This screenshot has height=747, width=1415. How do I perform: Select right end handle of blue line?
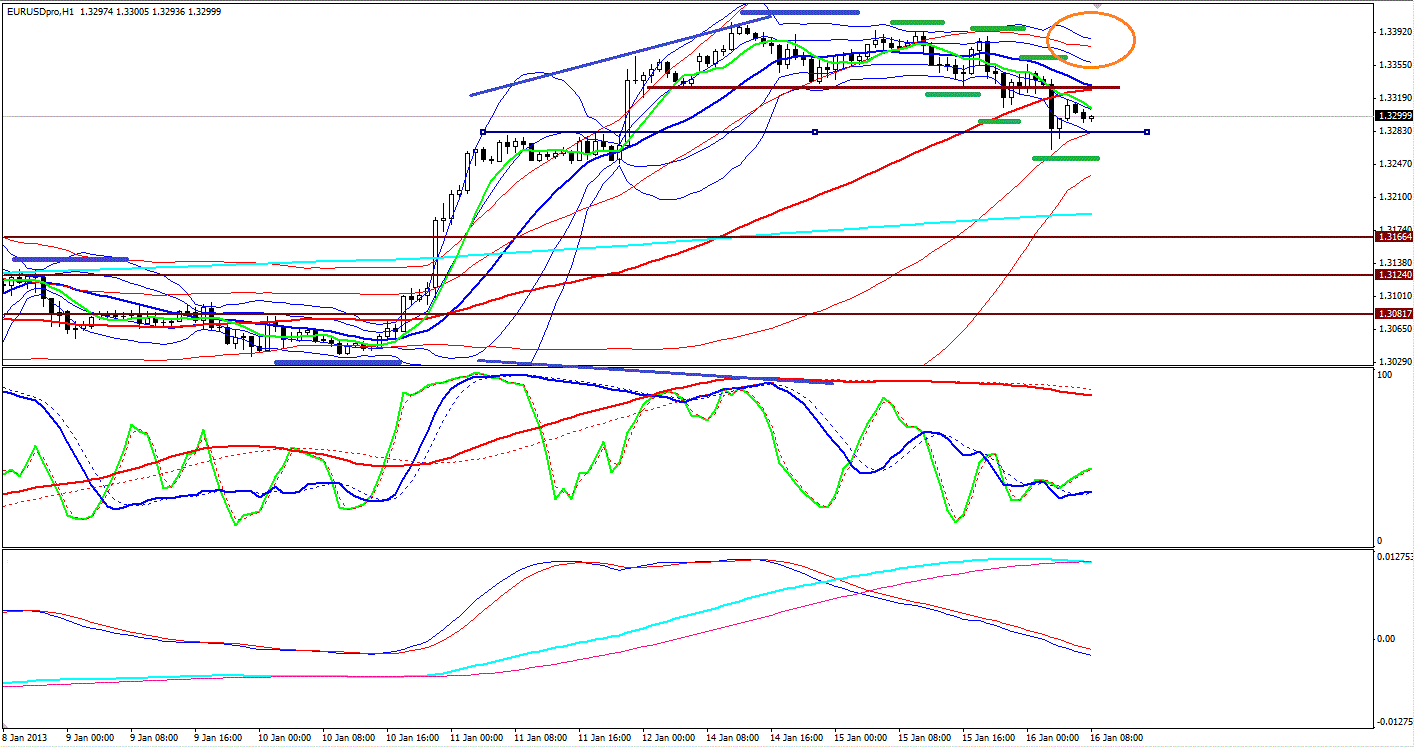click(1146, 132)
